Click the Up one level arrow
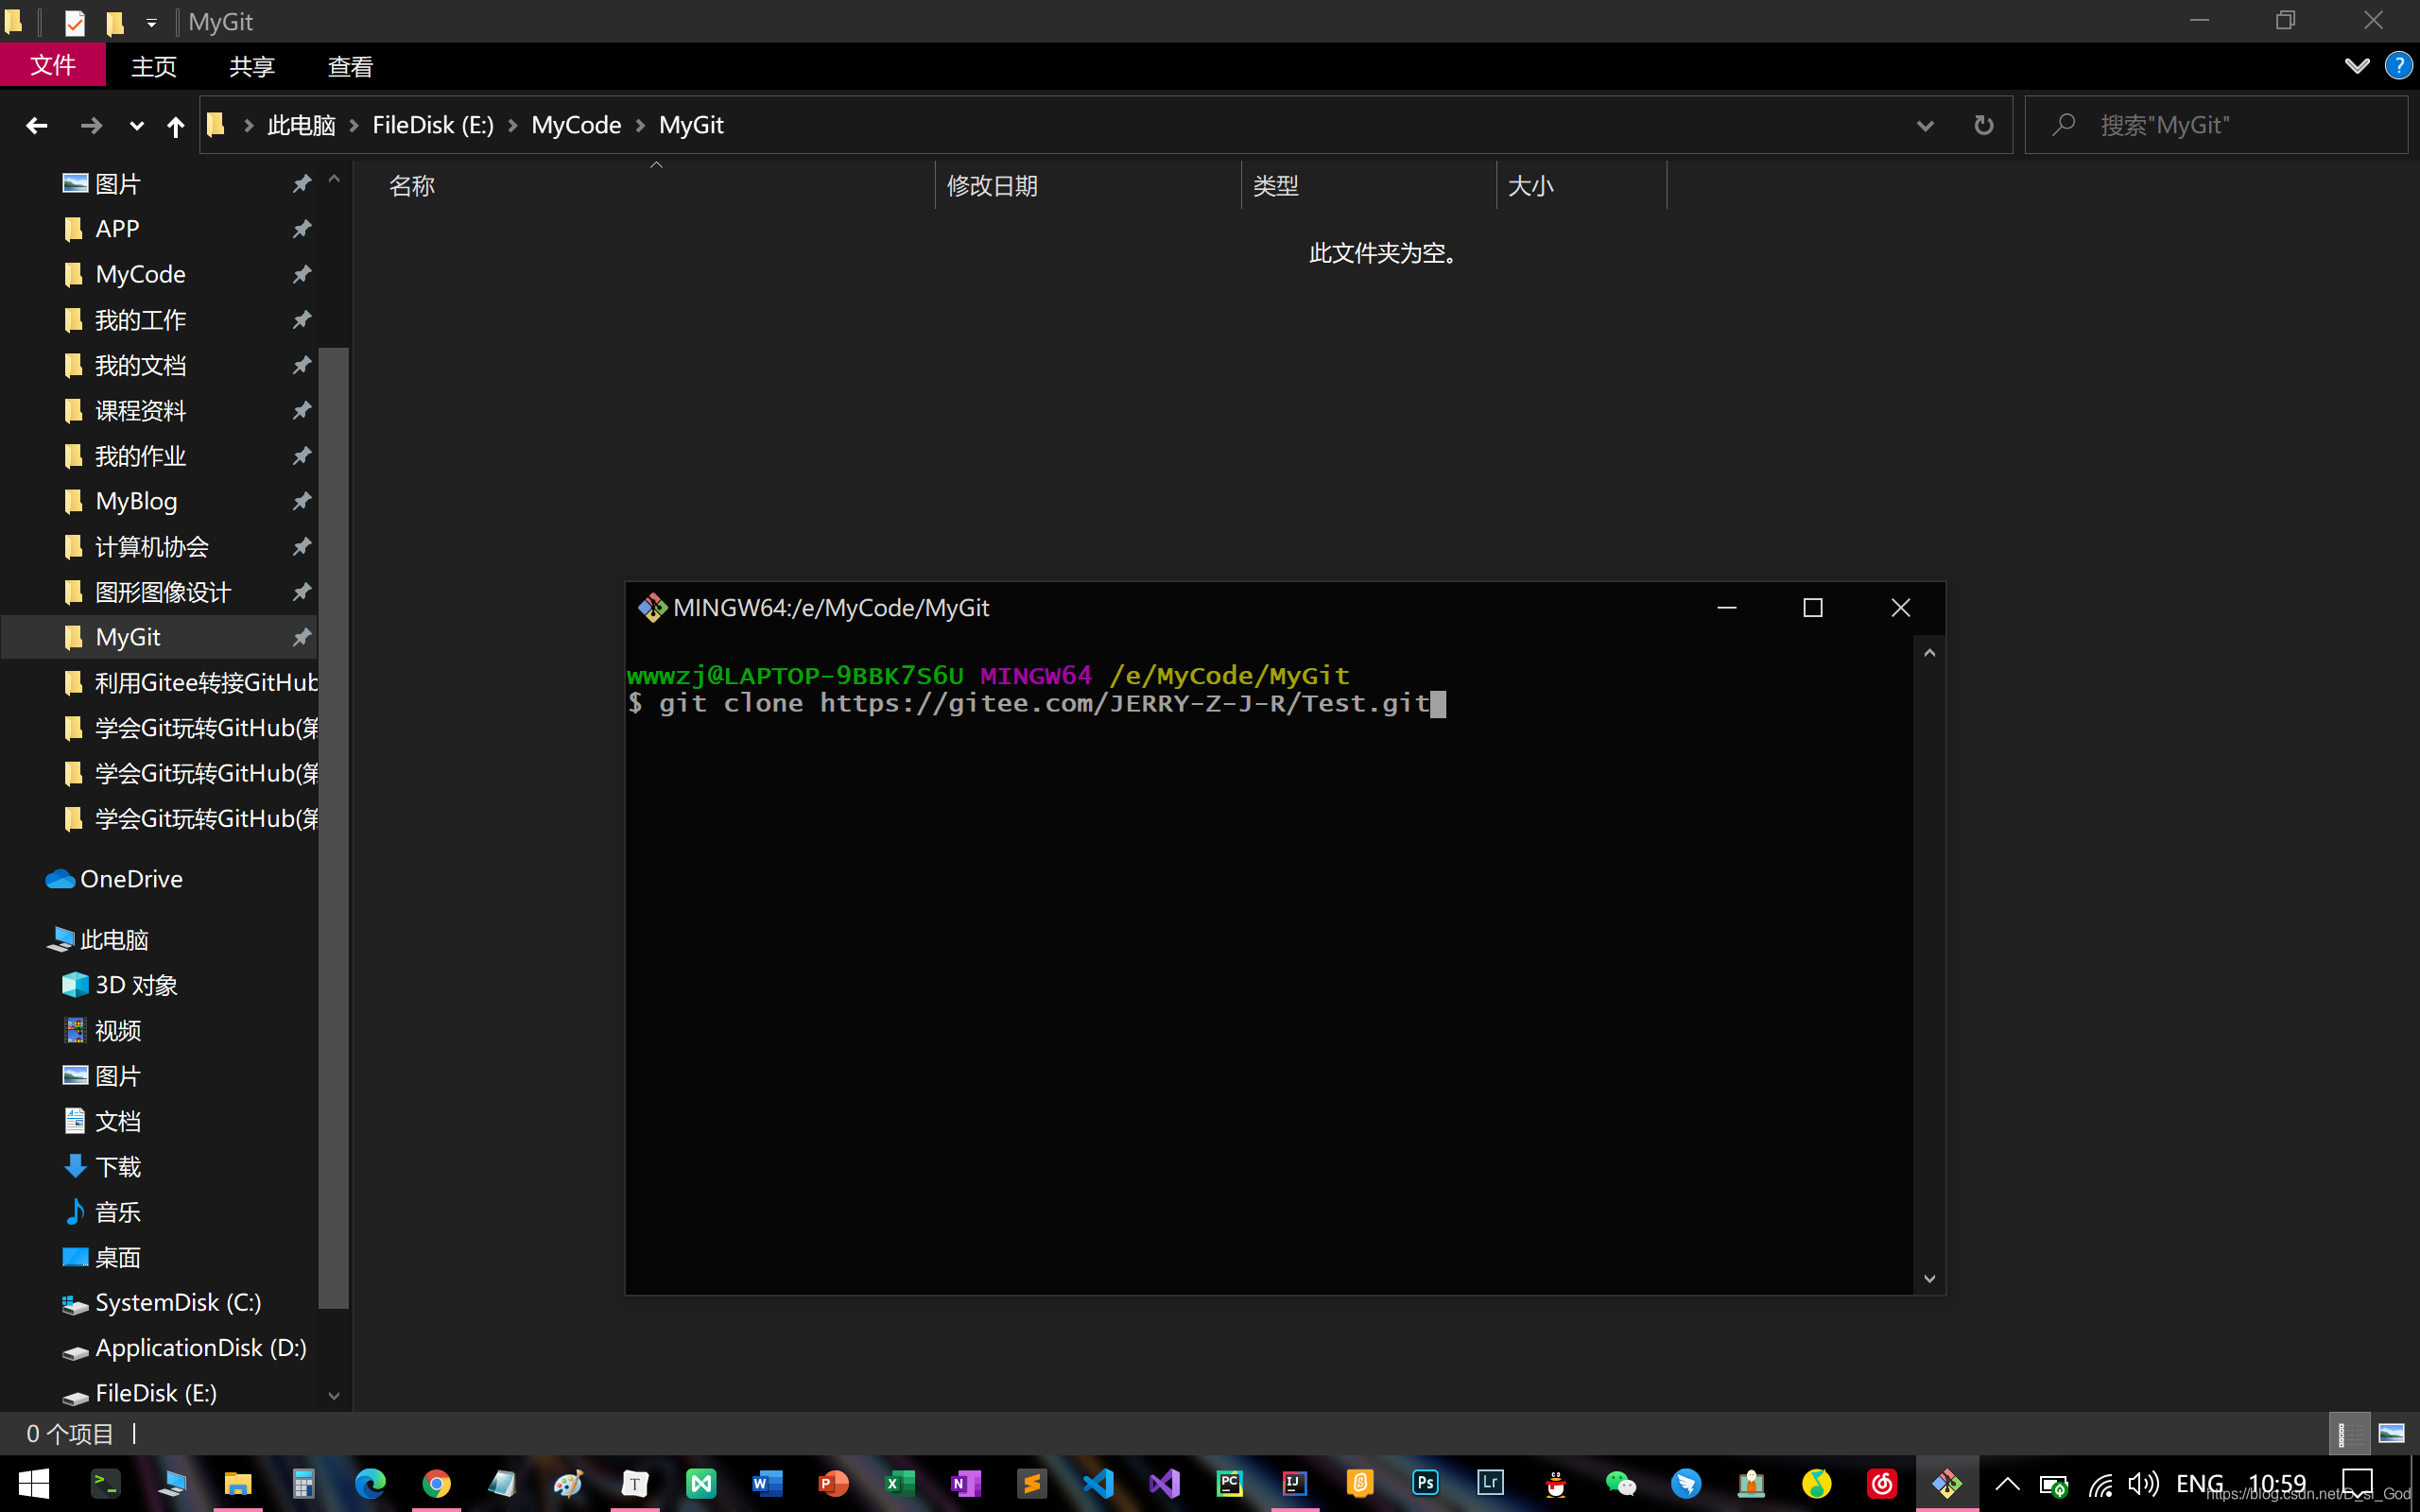The height and width of the screenshot is (1512, 2420). (x=176, y=126)
